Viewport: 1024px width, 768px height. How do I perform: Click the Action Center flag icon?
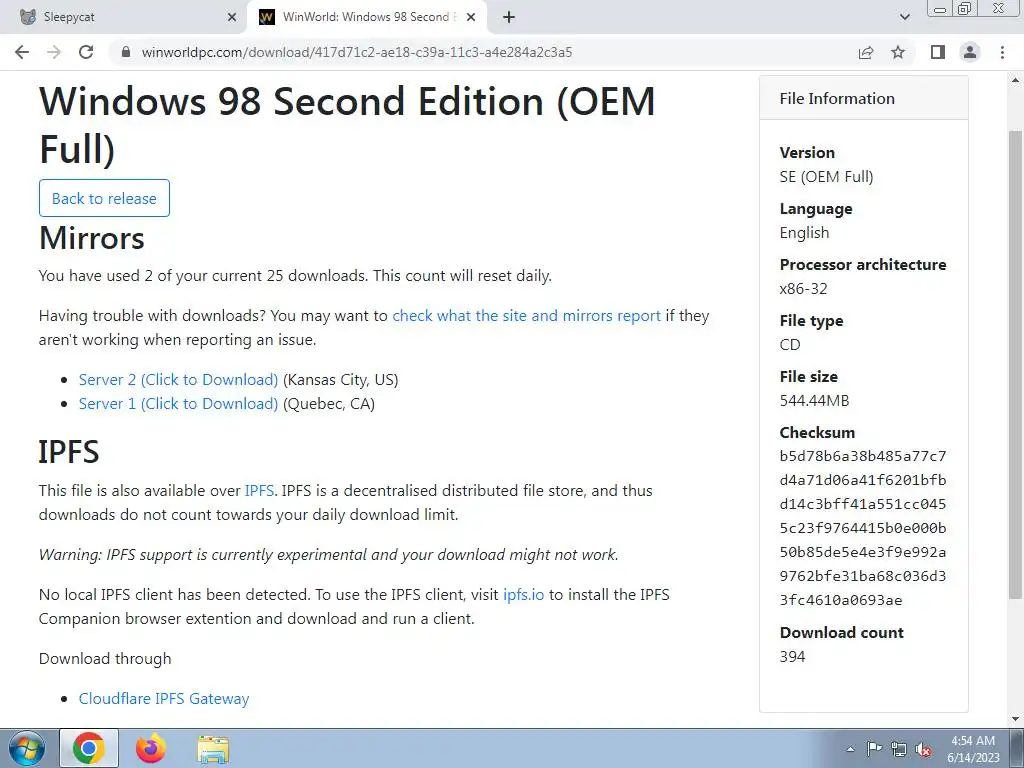(874, 749)
